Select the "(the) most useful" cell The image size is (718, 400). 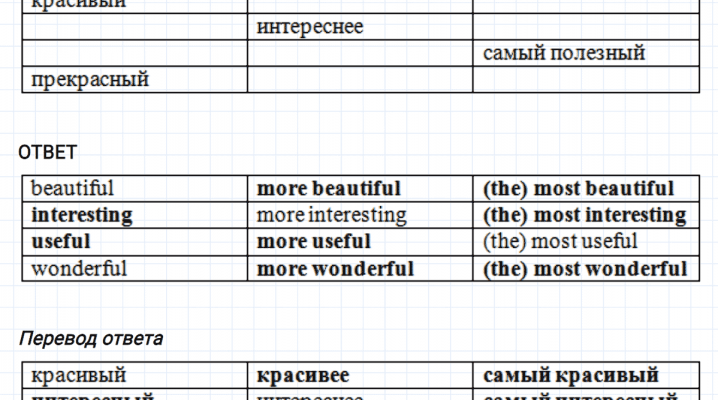[x=559, y=241]
